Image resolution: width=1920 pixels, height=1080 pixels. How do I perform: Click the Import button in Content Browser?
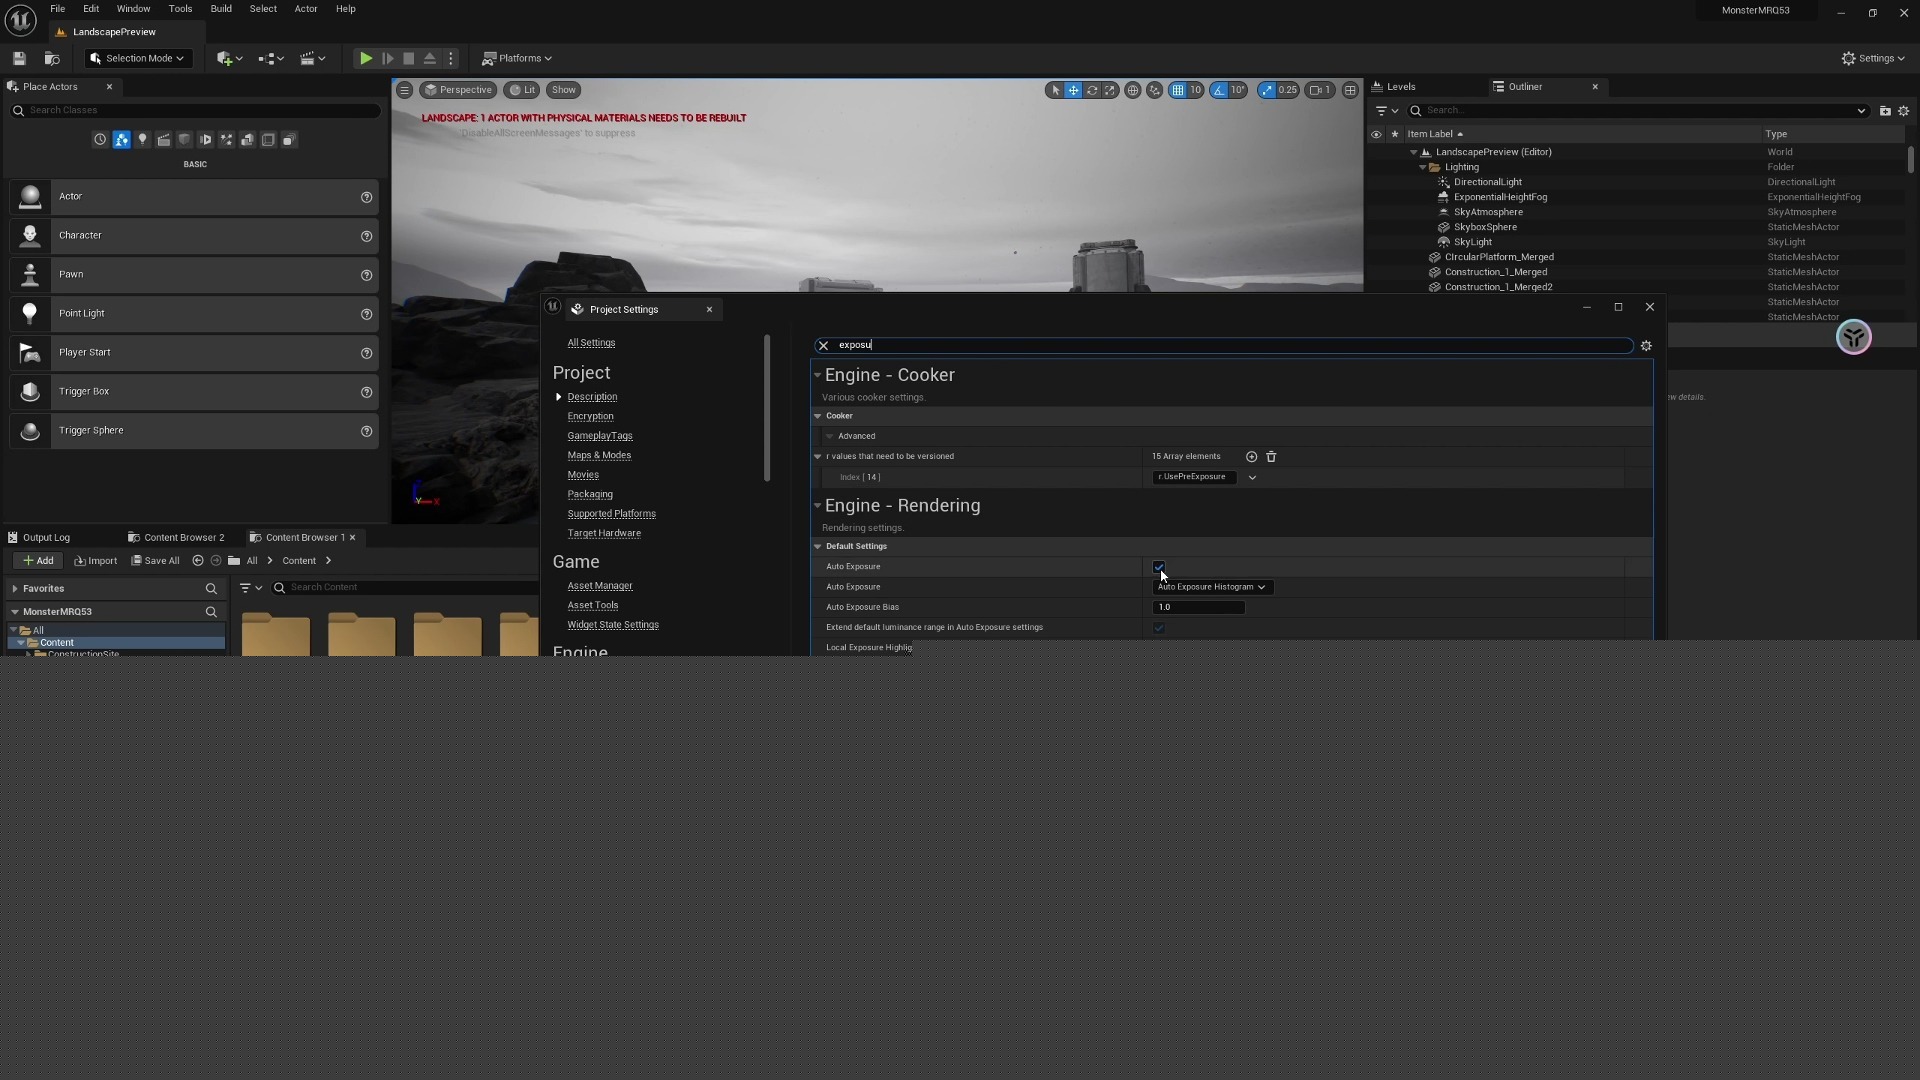tap(96, 561)
